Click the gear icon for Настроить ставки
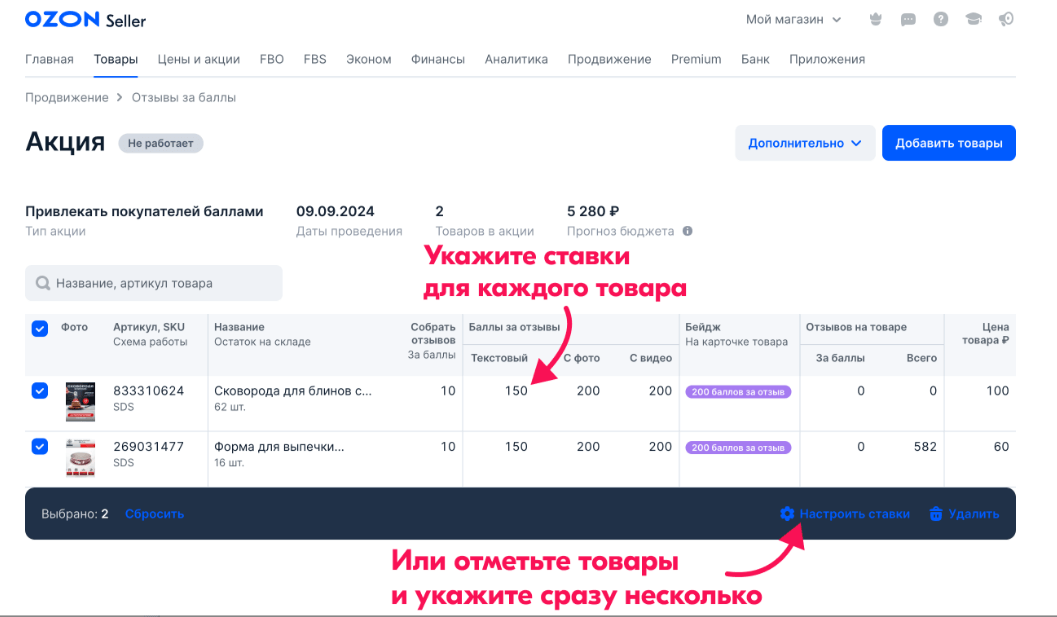 pyautogui.click(x=787, y=514)
